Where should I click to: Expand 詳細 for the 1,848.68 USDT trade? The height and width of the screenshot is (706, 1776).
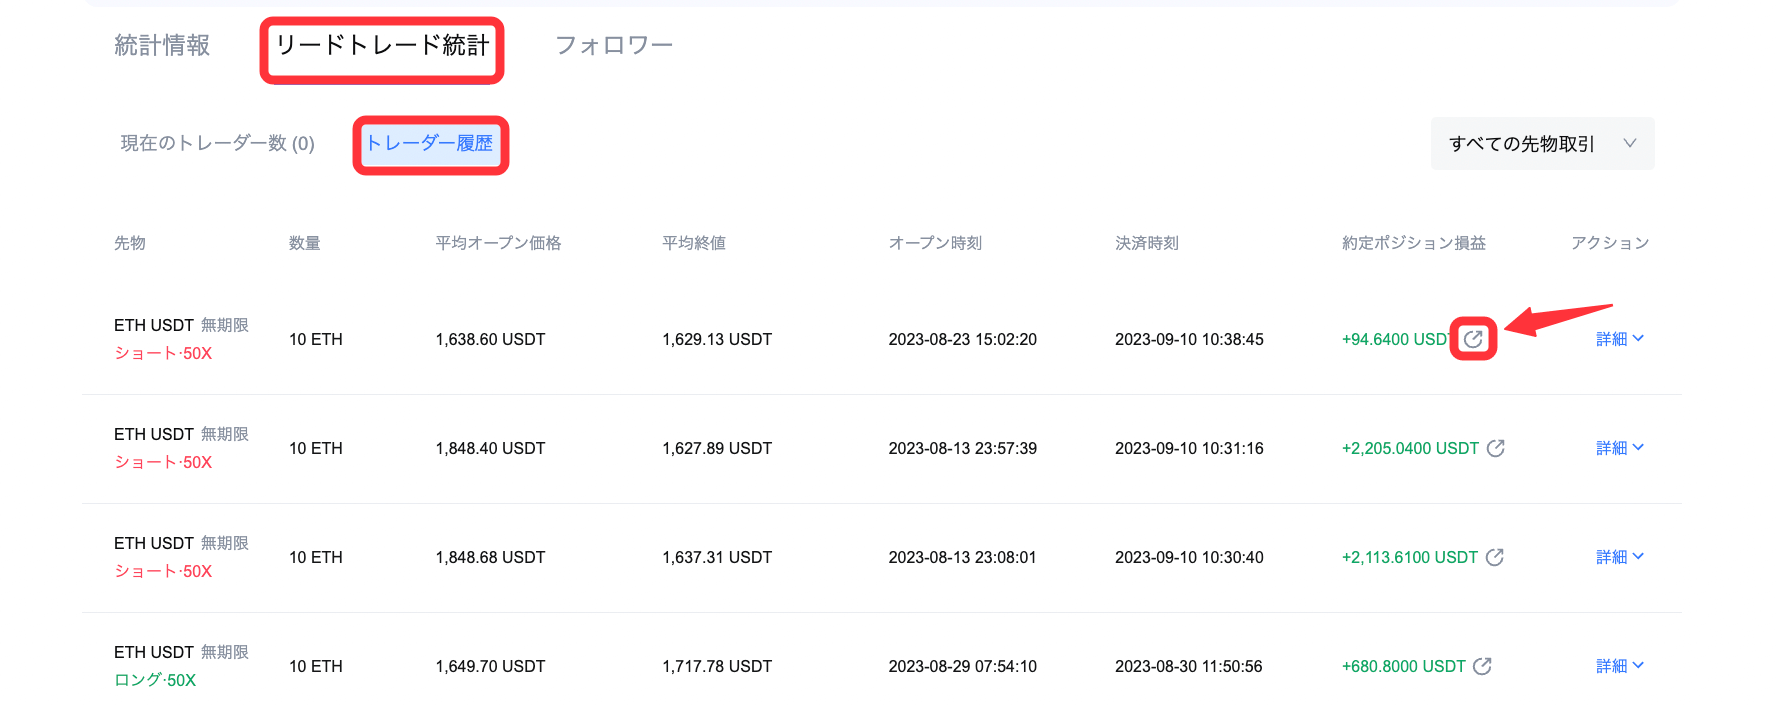pos(1619,557)
